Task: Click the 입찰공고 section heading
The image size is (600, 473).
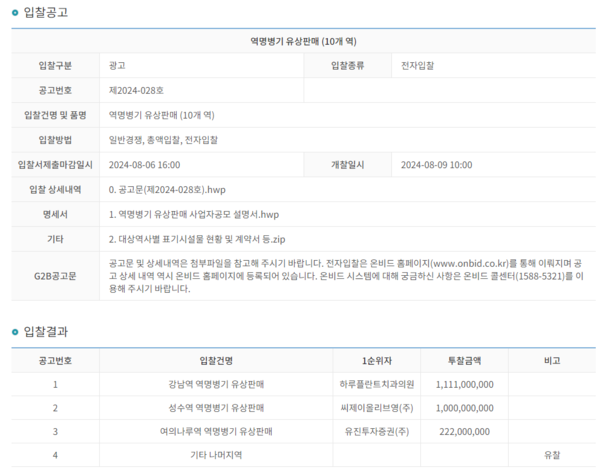Action: (46, 12)
